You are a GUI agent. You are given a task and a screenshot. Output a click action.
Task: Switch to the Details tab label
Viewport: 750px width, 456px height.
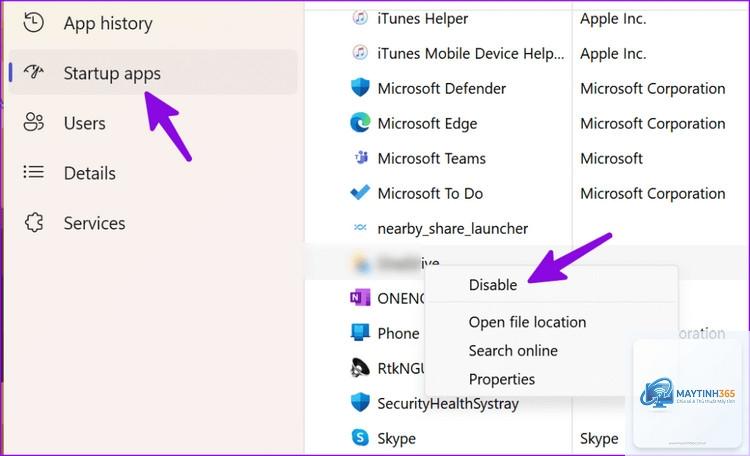point(89,173)
